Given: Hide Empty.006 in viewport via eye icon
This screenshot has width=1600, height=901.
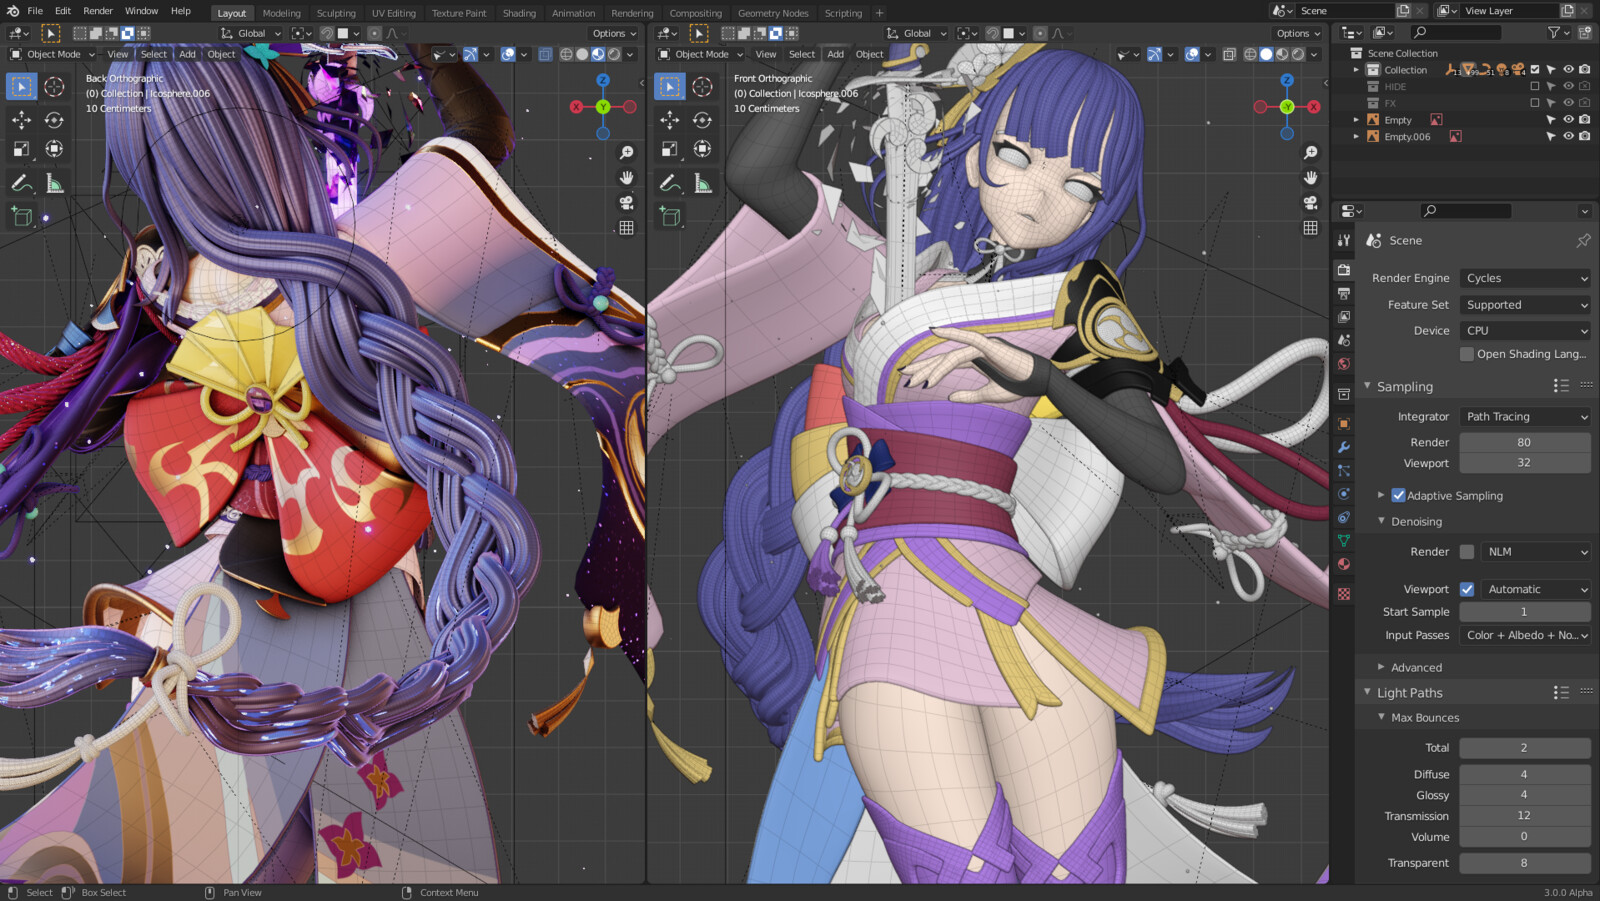Looking at the screenshot, I should pyautogui.click(x=1568, y=136).
